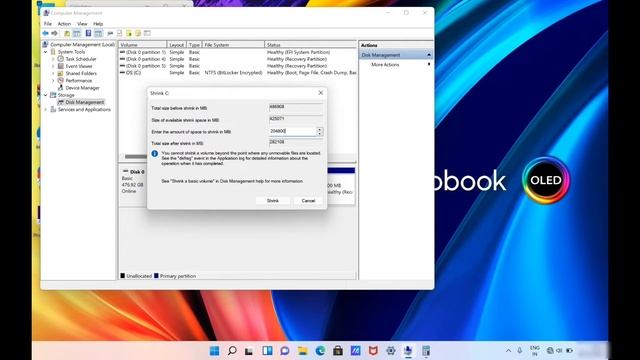Open File Explorer from the taskbar

(x=302, y=351)
